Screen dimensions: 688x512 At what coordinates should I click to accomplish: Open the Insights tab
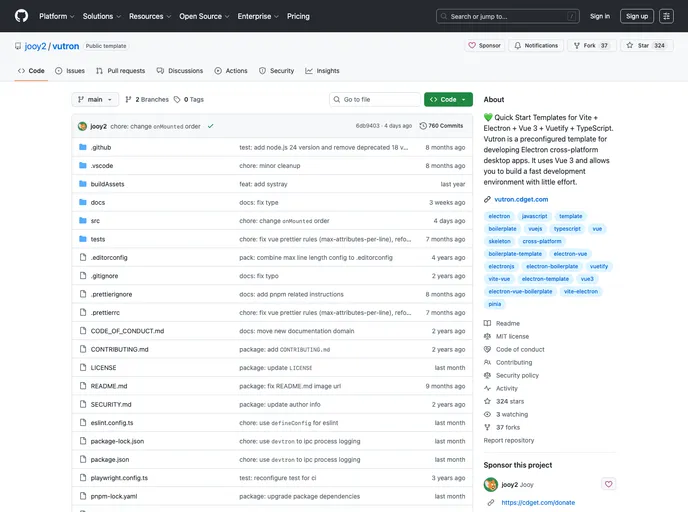[322, 71]
